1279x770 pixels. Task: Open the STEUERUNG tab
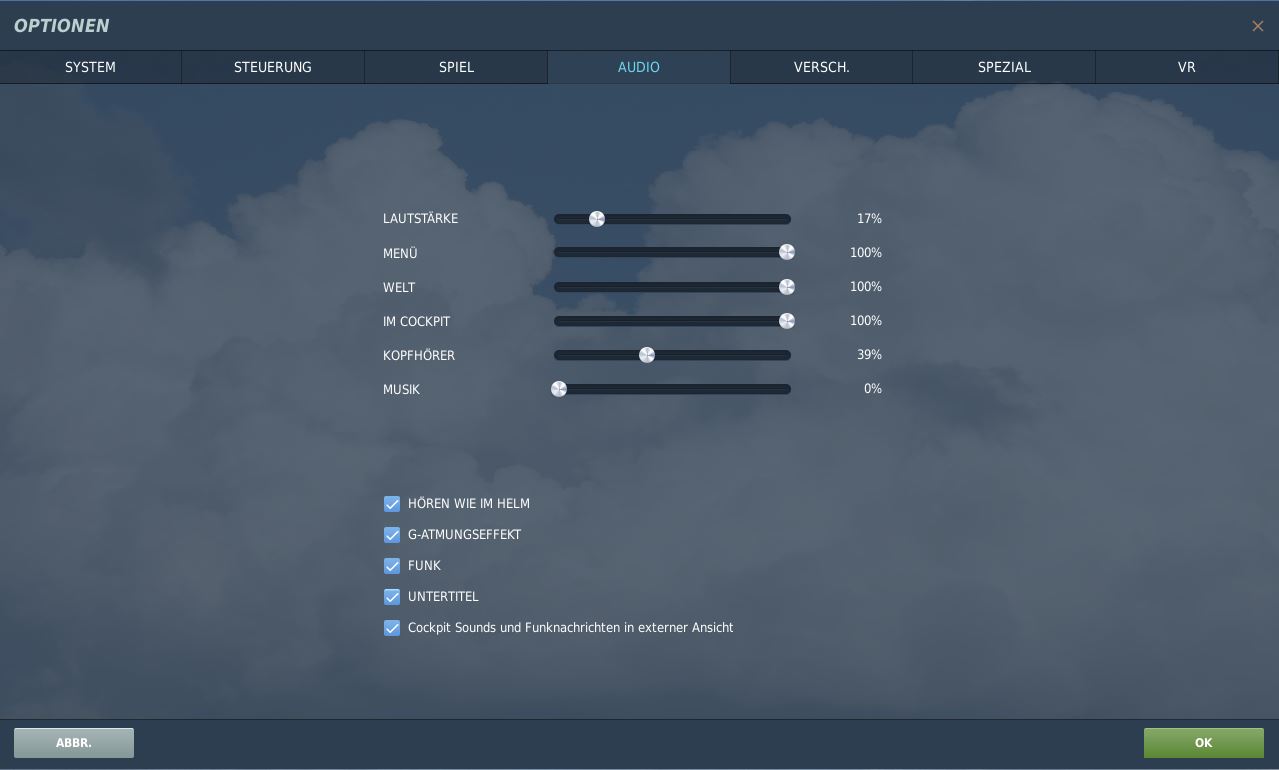(x=272, y=67)
